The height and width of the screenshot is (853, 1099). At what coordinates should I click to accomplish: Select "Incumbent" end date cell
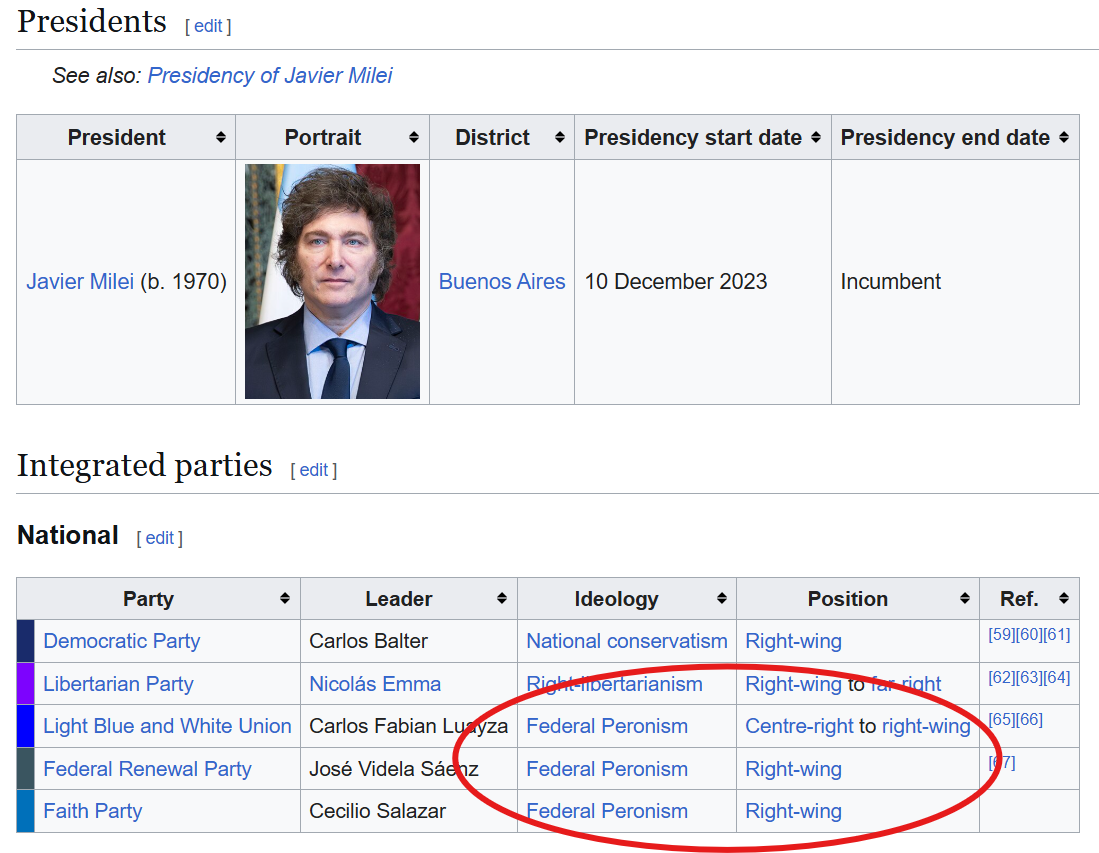pyautogui.click(x=955, y=281)
